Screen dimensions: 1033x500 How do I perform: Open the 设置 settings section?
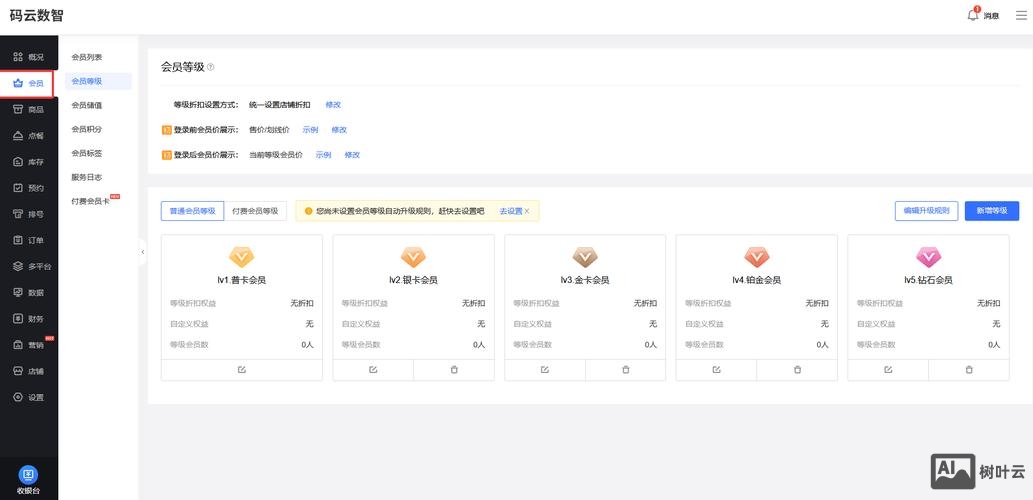[x=29, y=397]
